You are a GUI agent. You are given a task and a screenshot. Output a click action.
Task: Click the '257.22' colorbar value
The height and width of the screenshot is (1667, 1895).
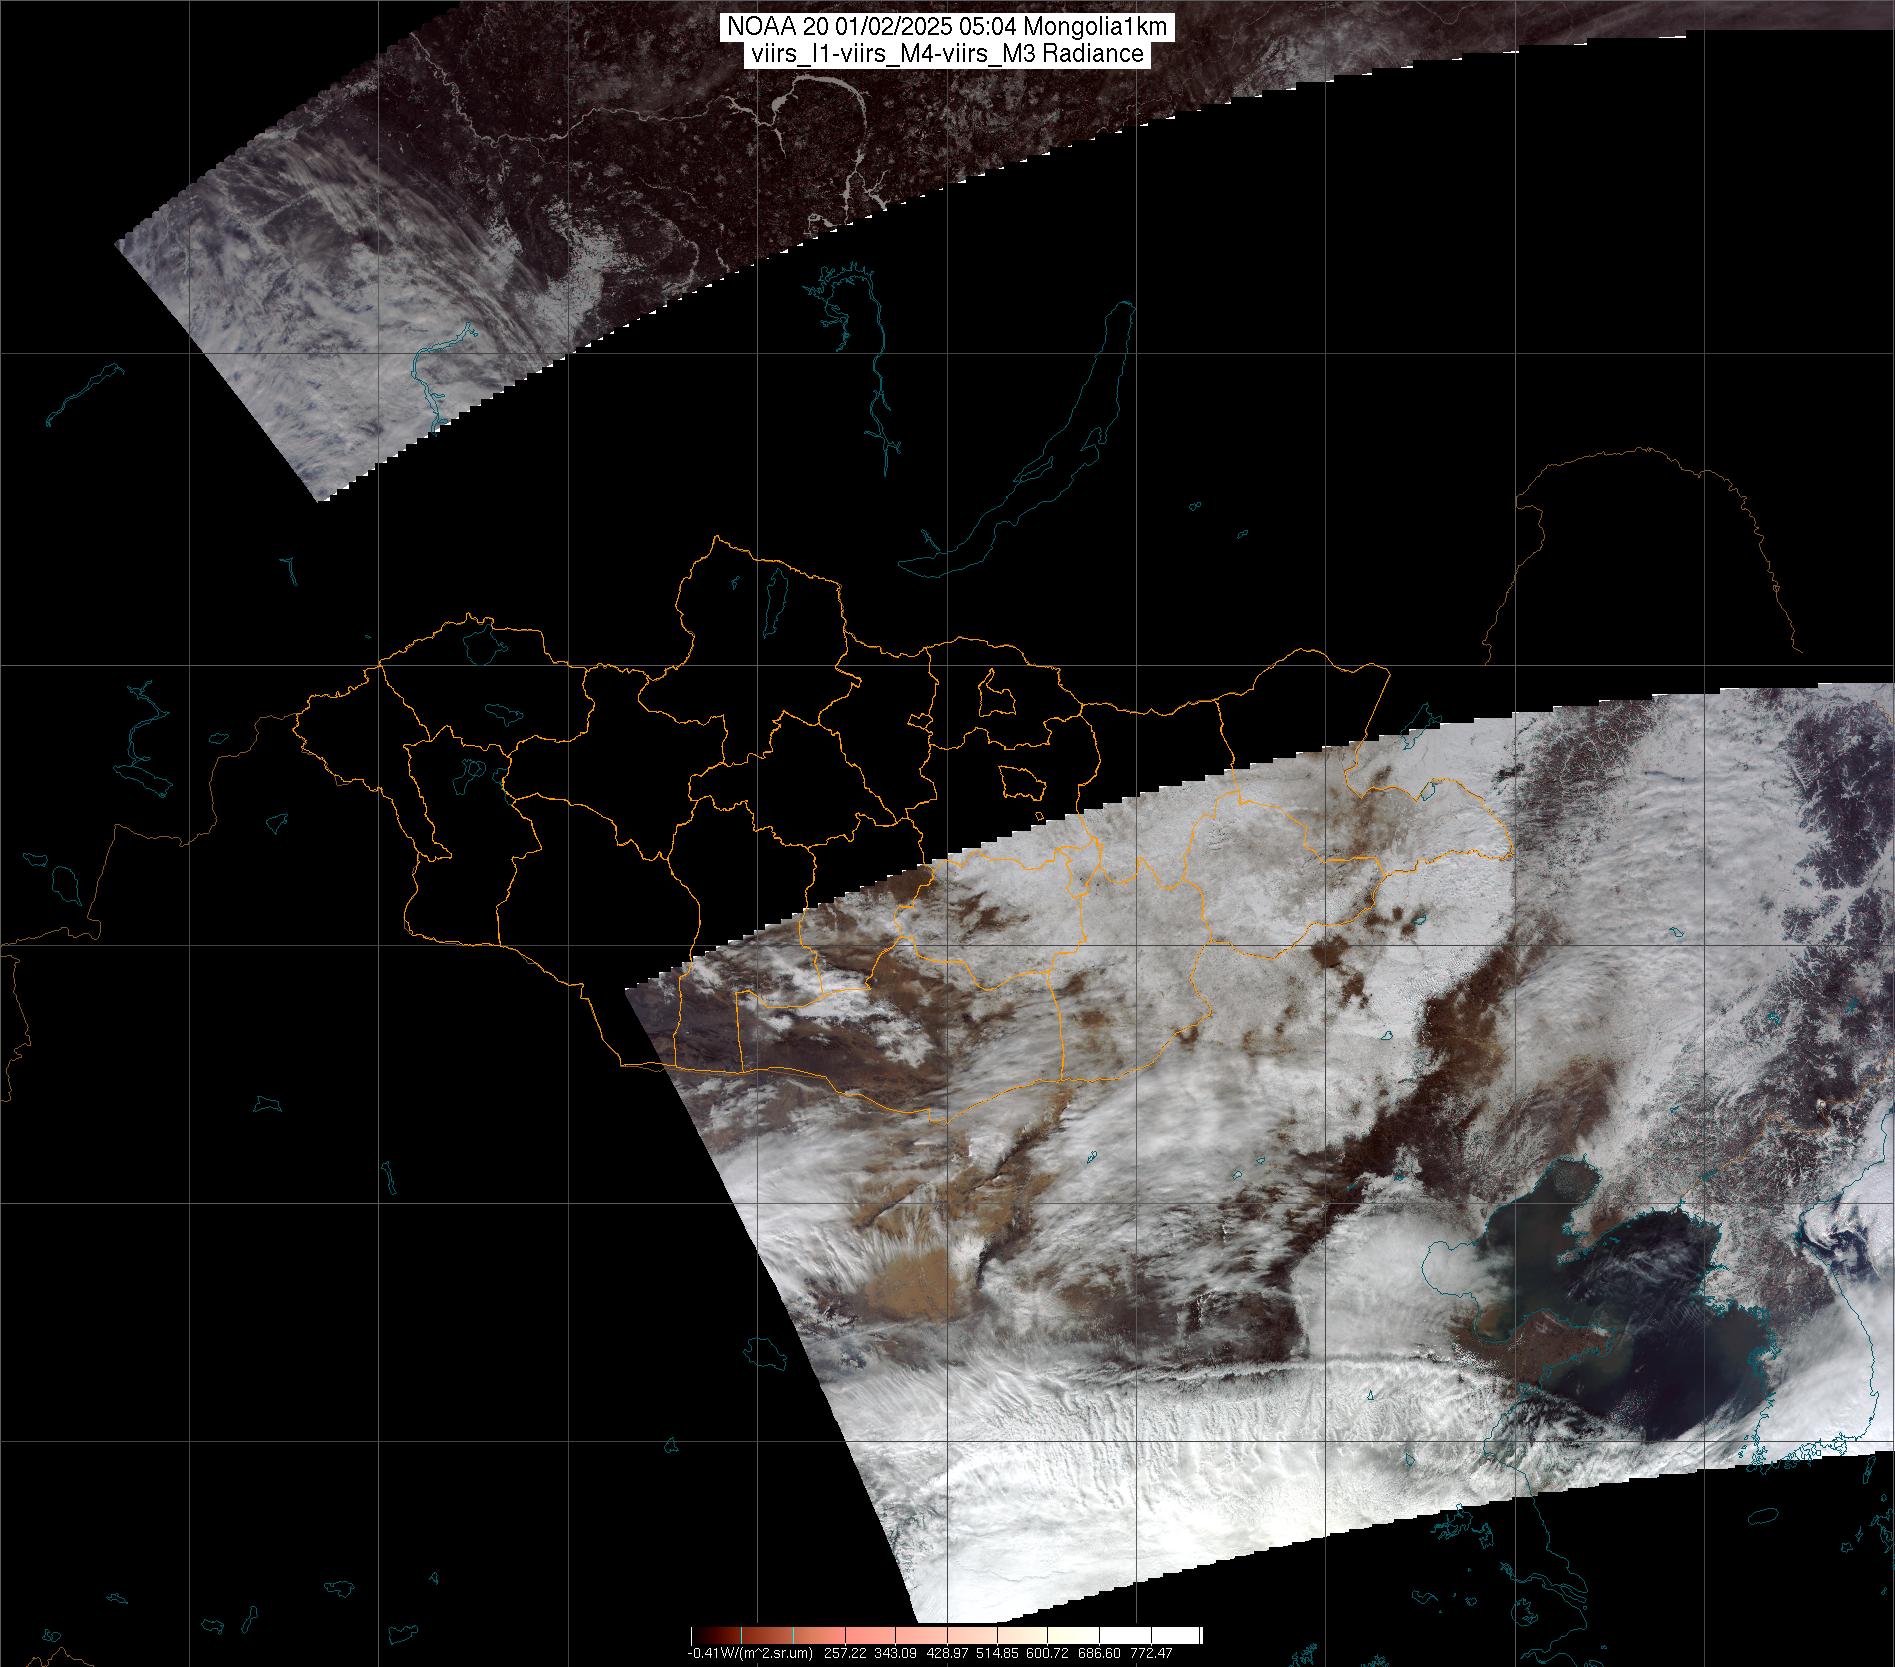(845, 1653)
